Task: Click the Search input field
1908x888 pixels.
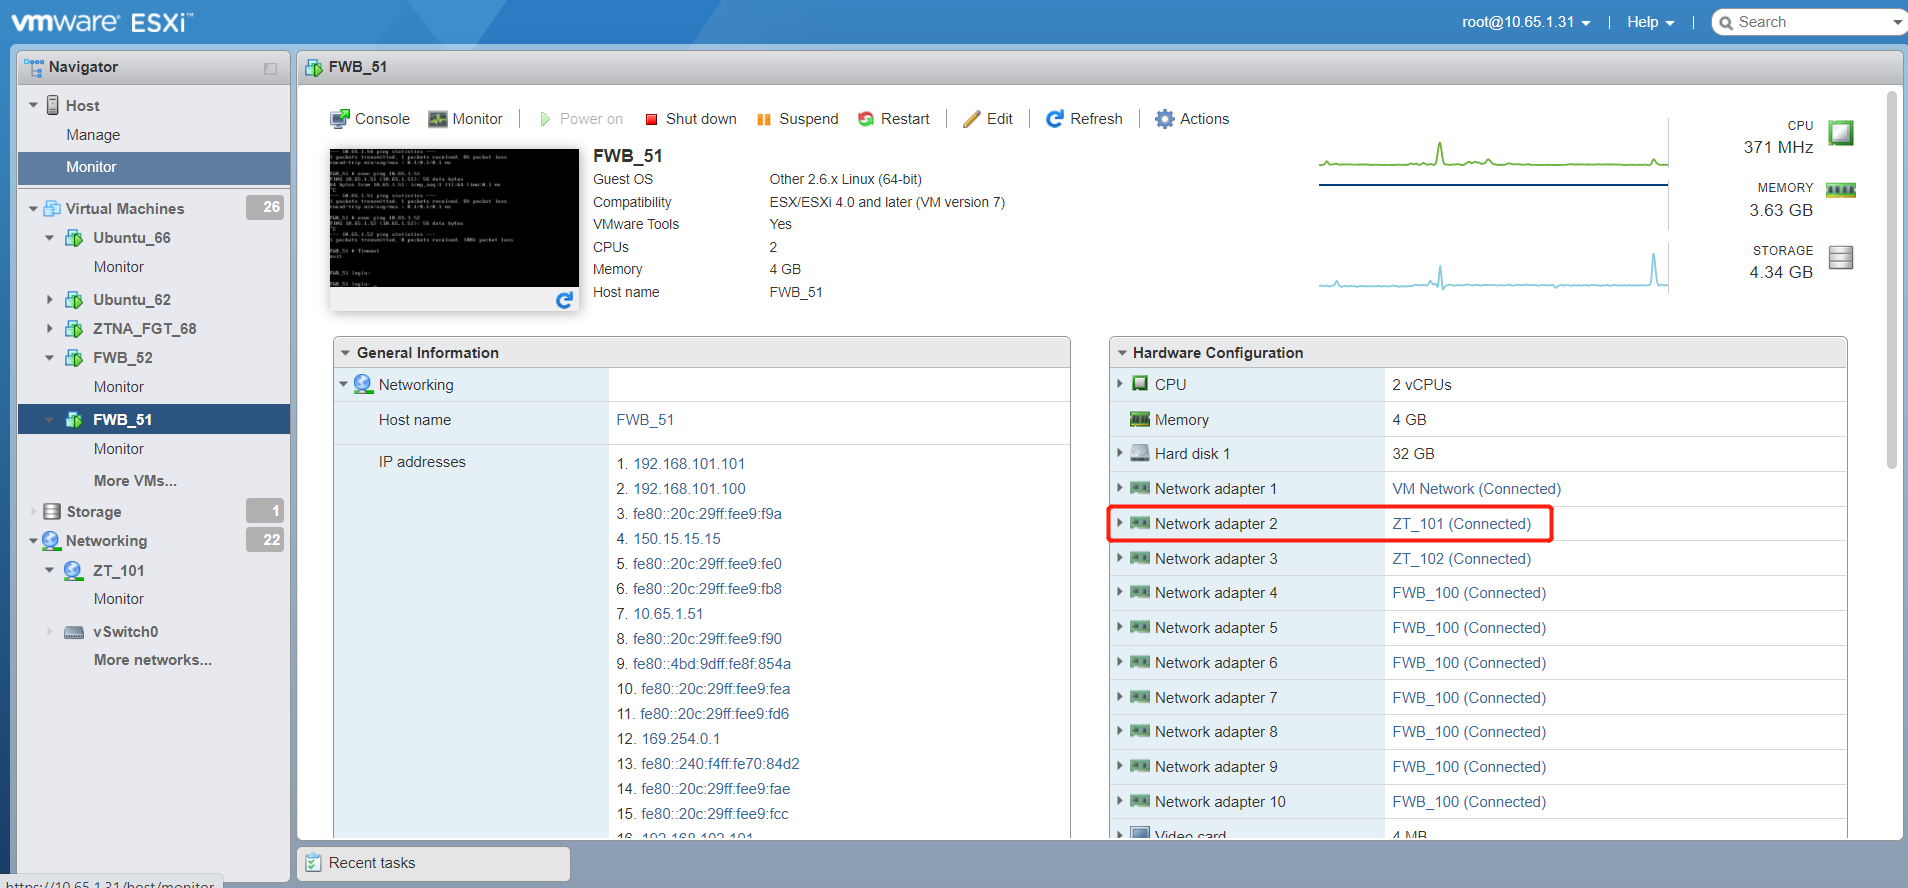Action: tap(1808, 22)
